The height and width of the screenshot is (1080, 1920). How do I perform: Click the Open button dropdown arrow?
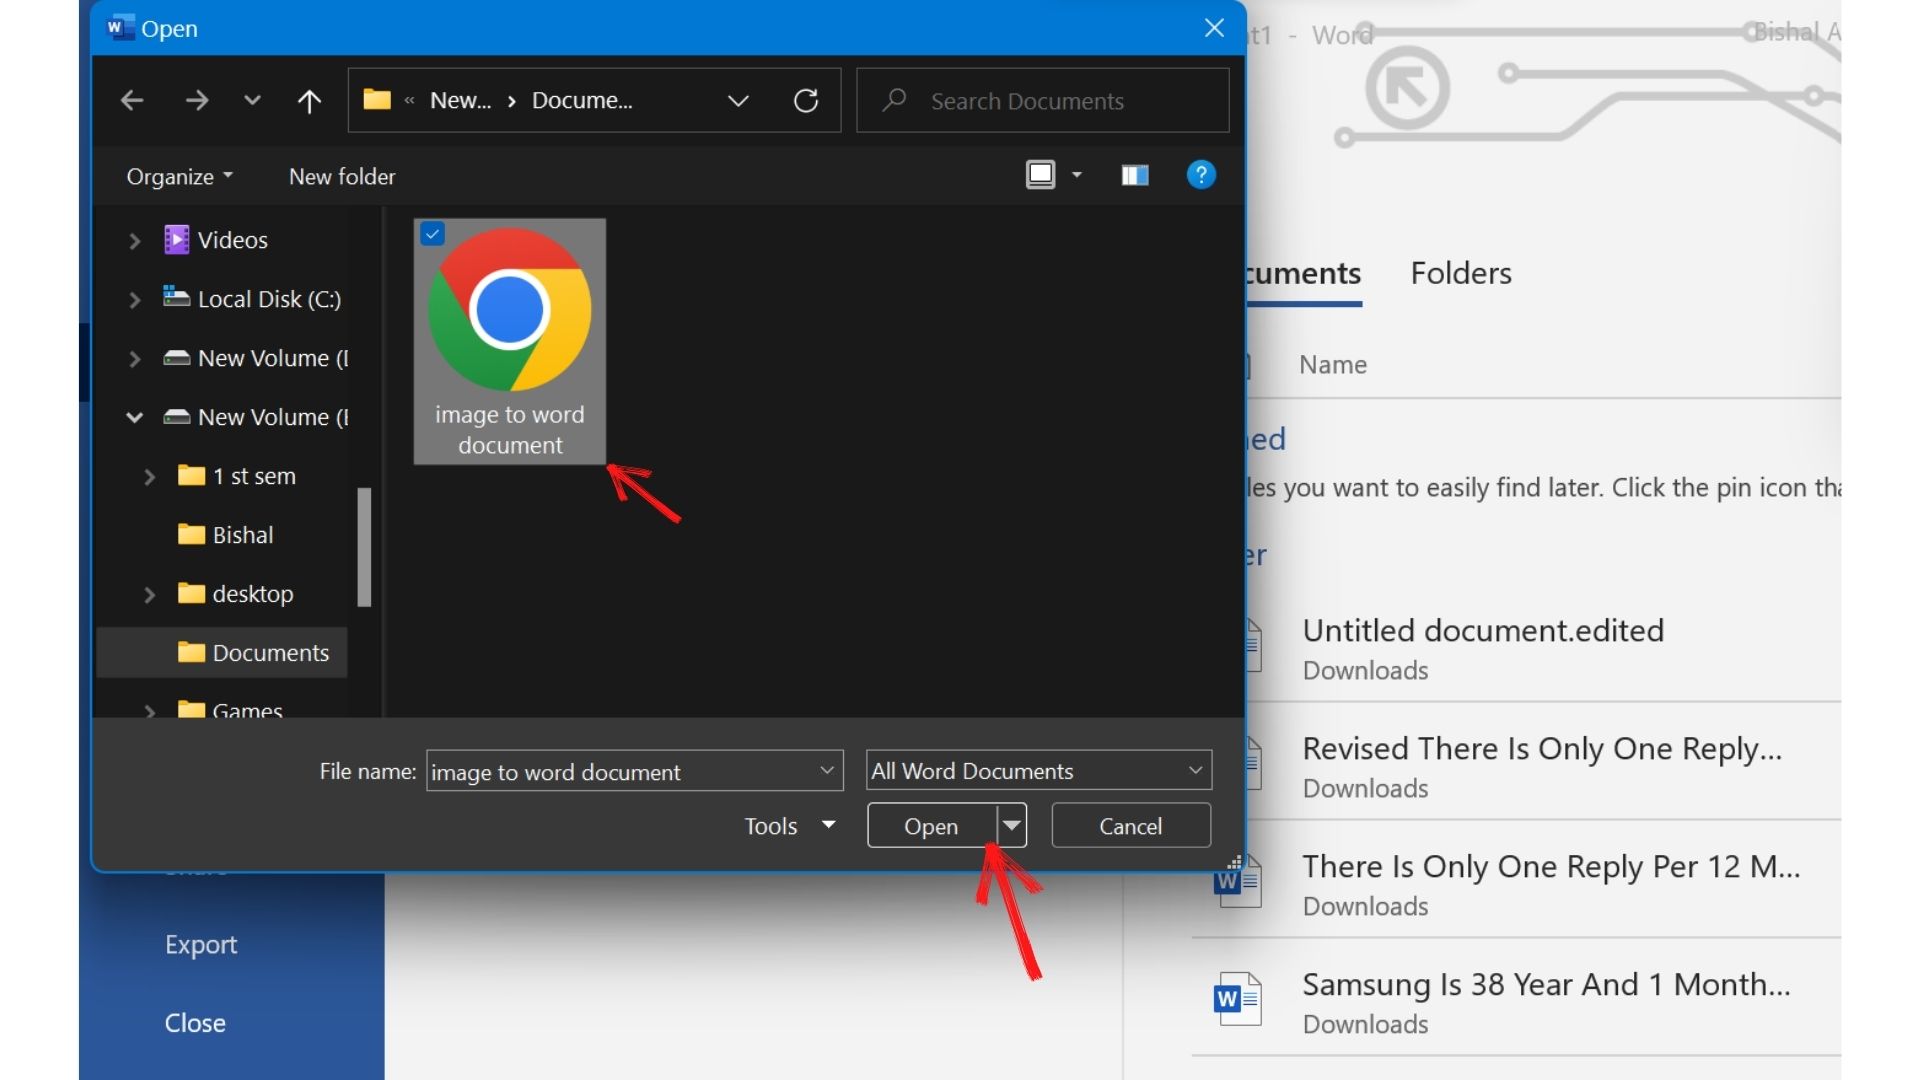coord(1010,825)
